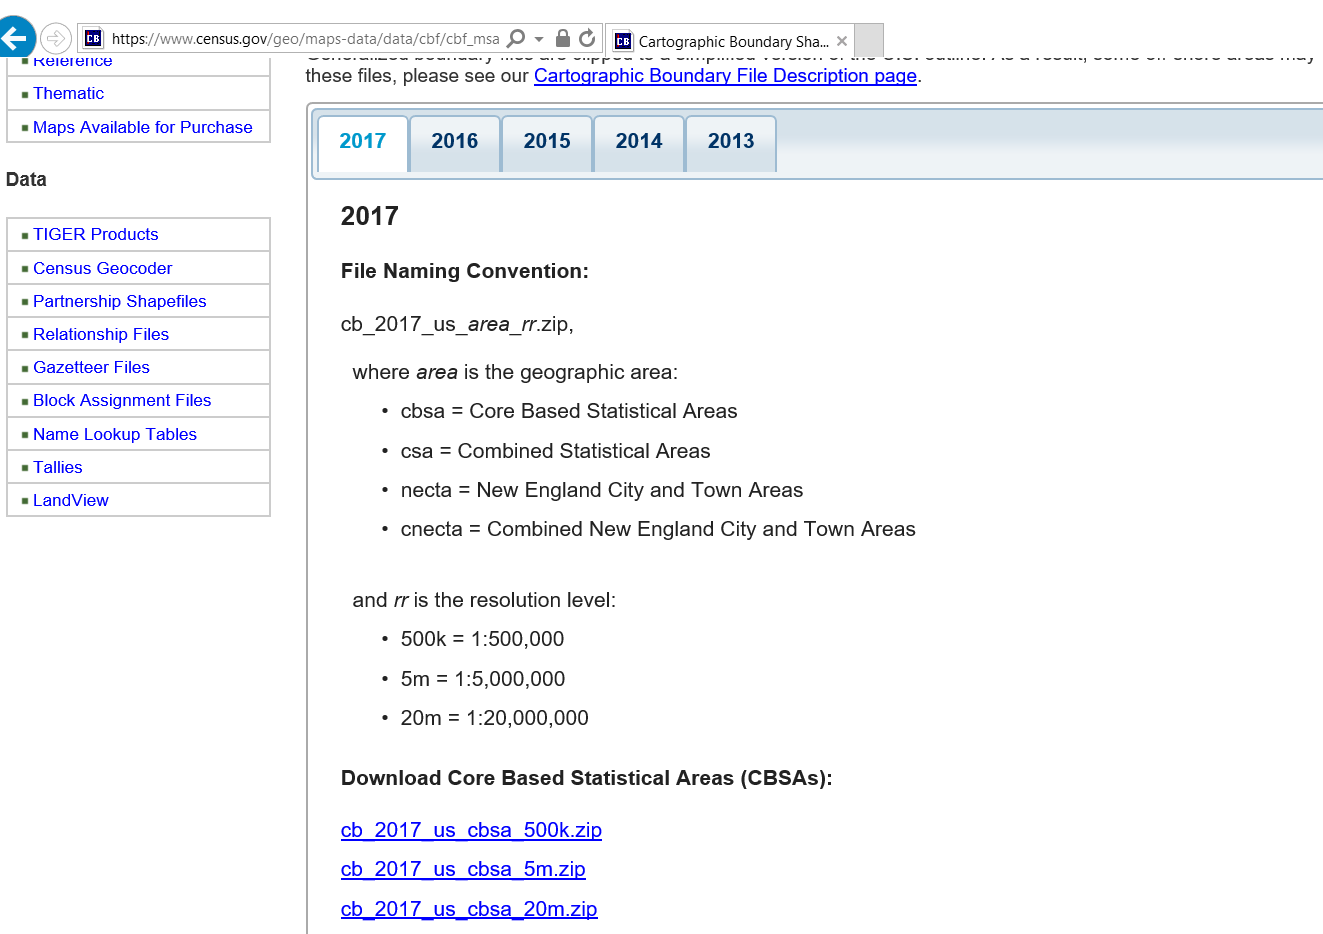Screen dimensions: 1323x934
Task: Click 'necta = New England City and Town Areas'
Action: click(x=602, y=490)
